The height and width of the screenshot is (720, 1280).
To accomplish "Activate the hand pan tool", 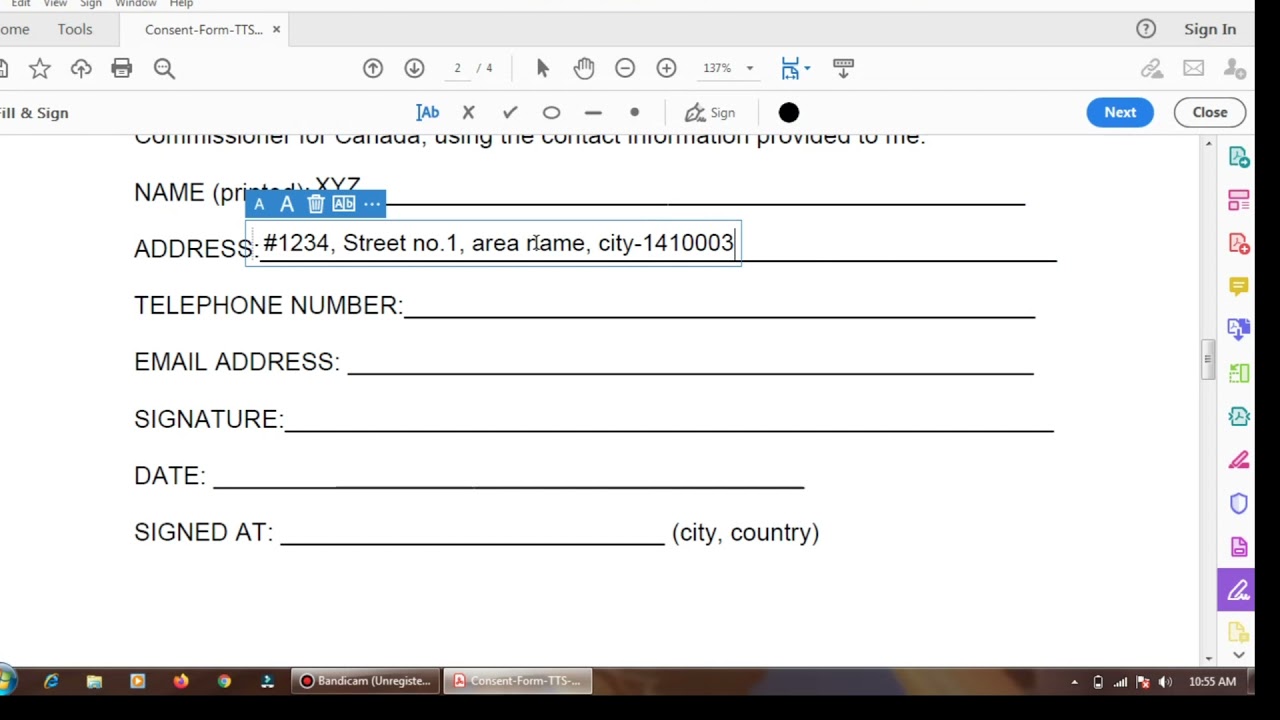I will [584, 68].
